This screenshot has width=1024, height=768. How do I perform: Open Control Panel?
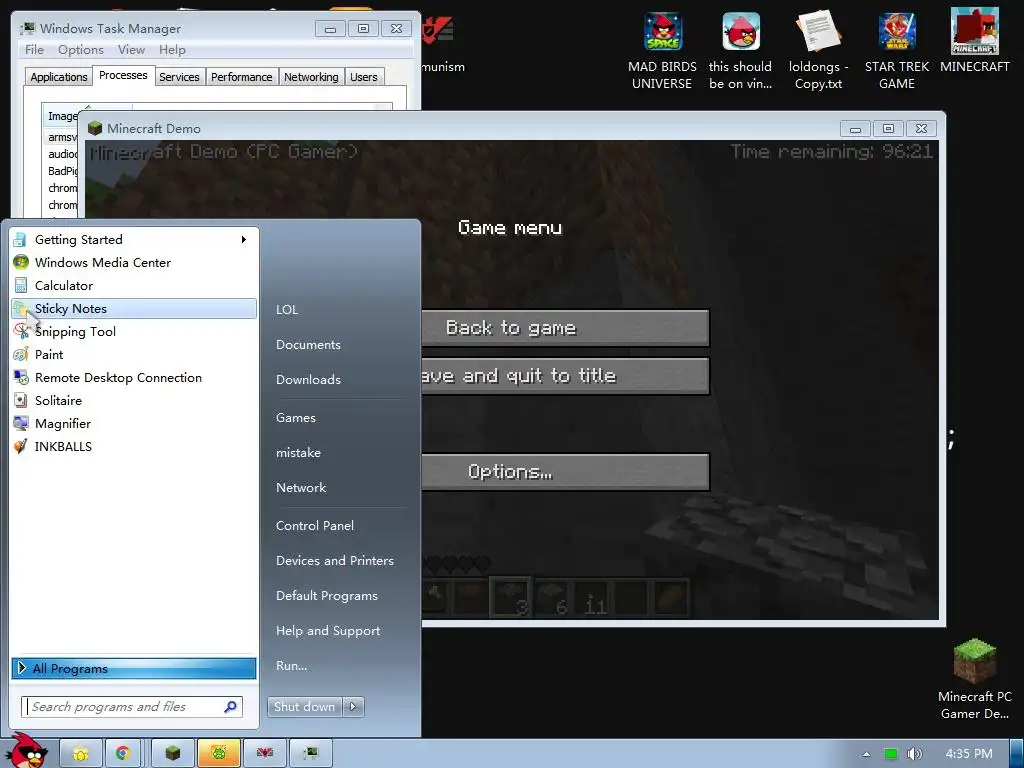tap(315, 526)
